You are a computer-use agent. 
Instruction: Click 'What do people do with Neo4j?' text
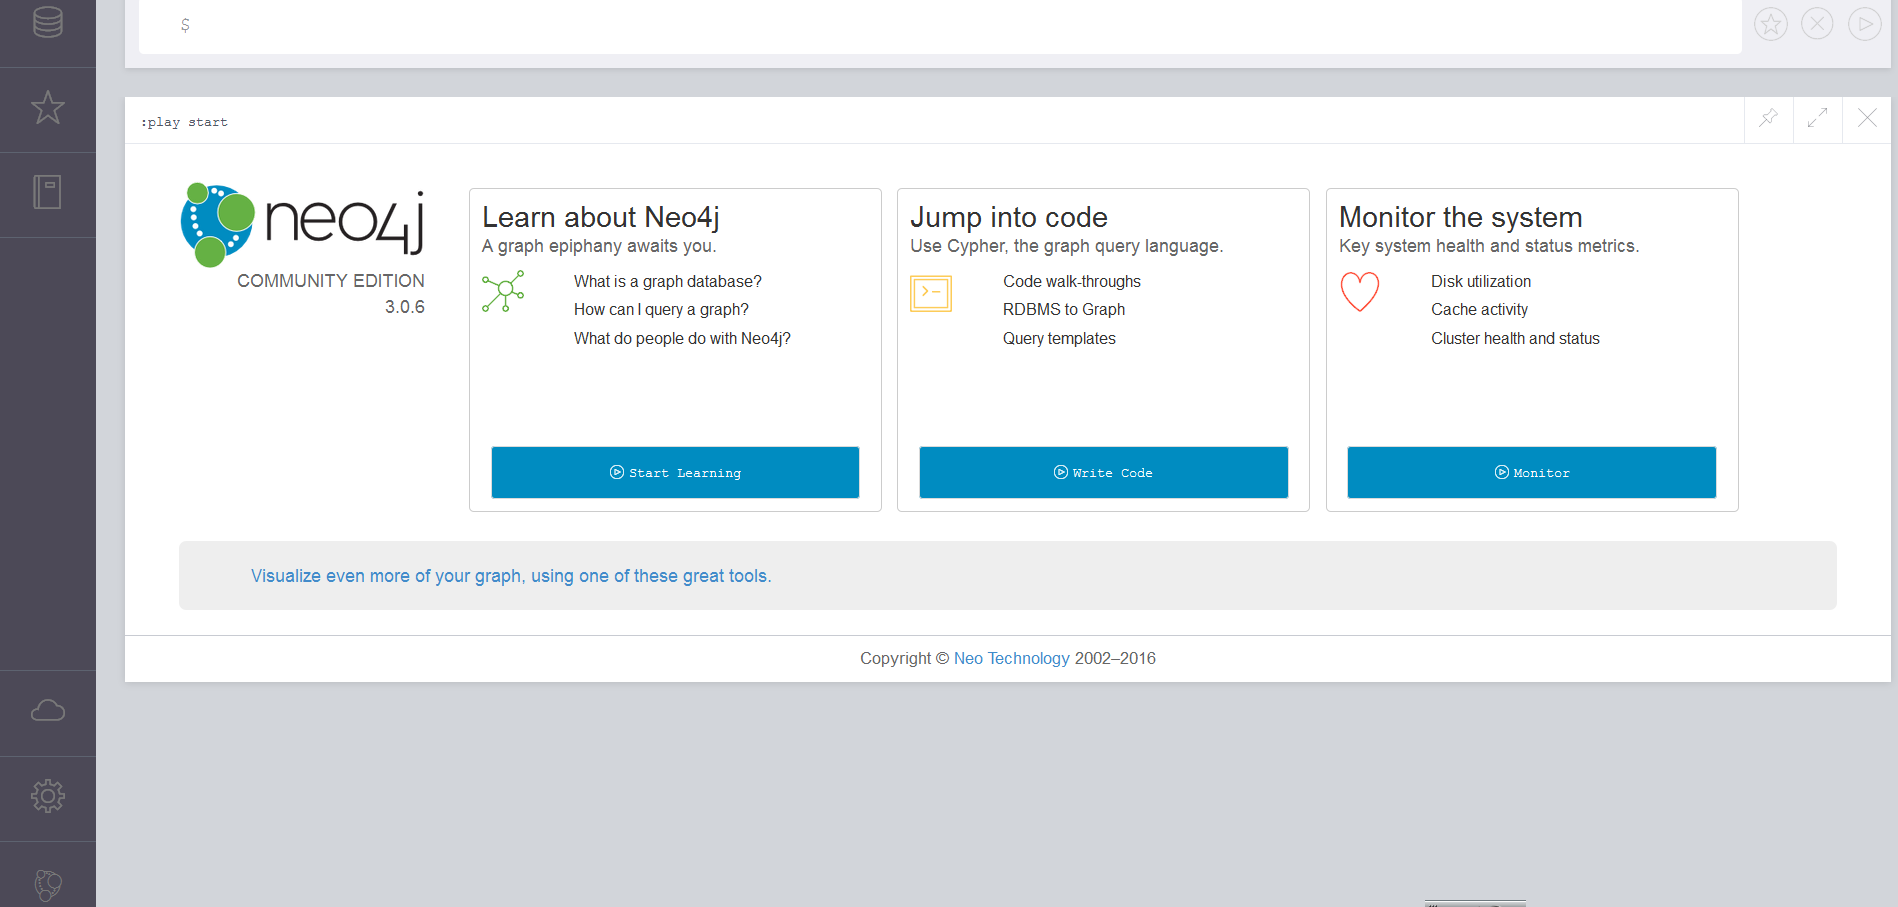[682, 339]
